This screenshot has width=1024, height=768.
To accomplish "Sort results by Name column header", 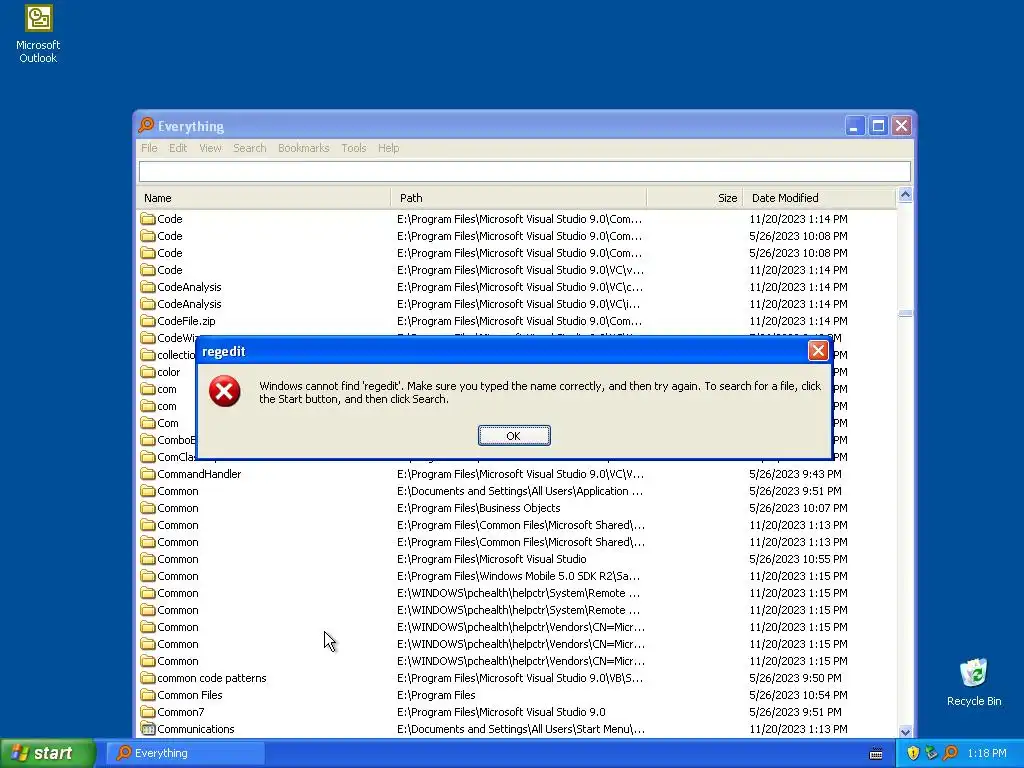I will [x=264, y=198].
